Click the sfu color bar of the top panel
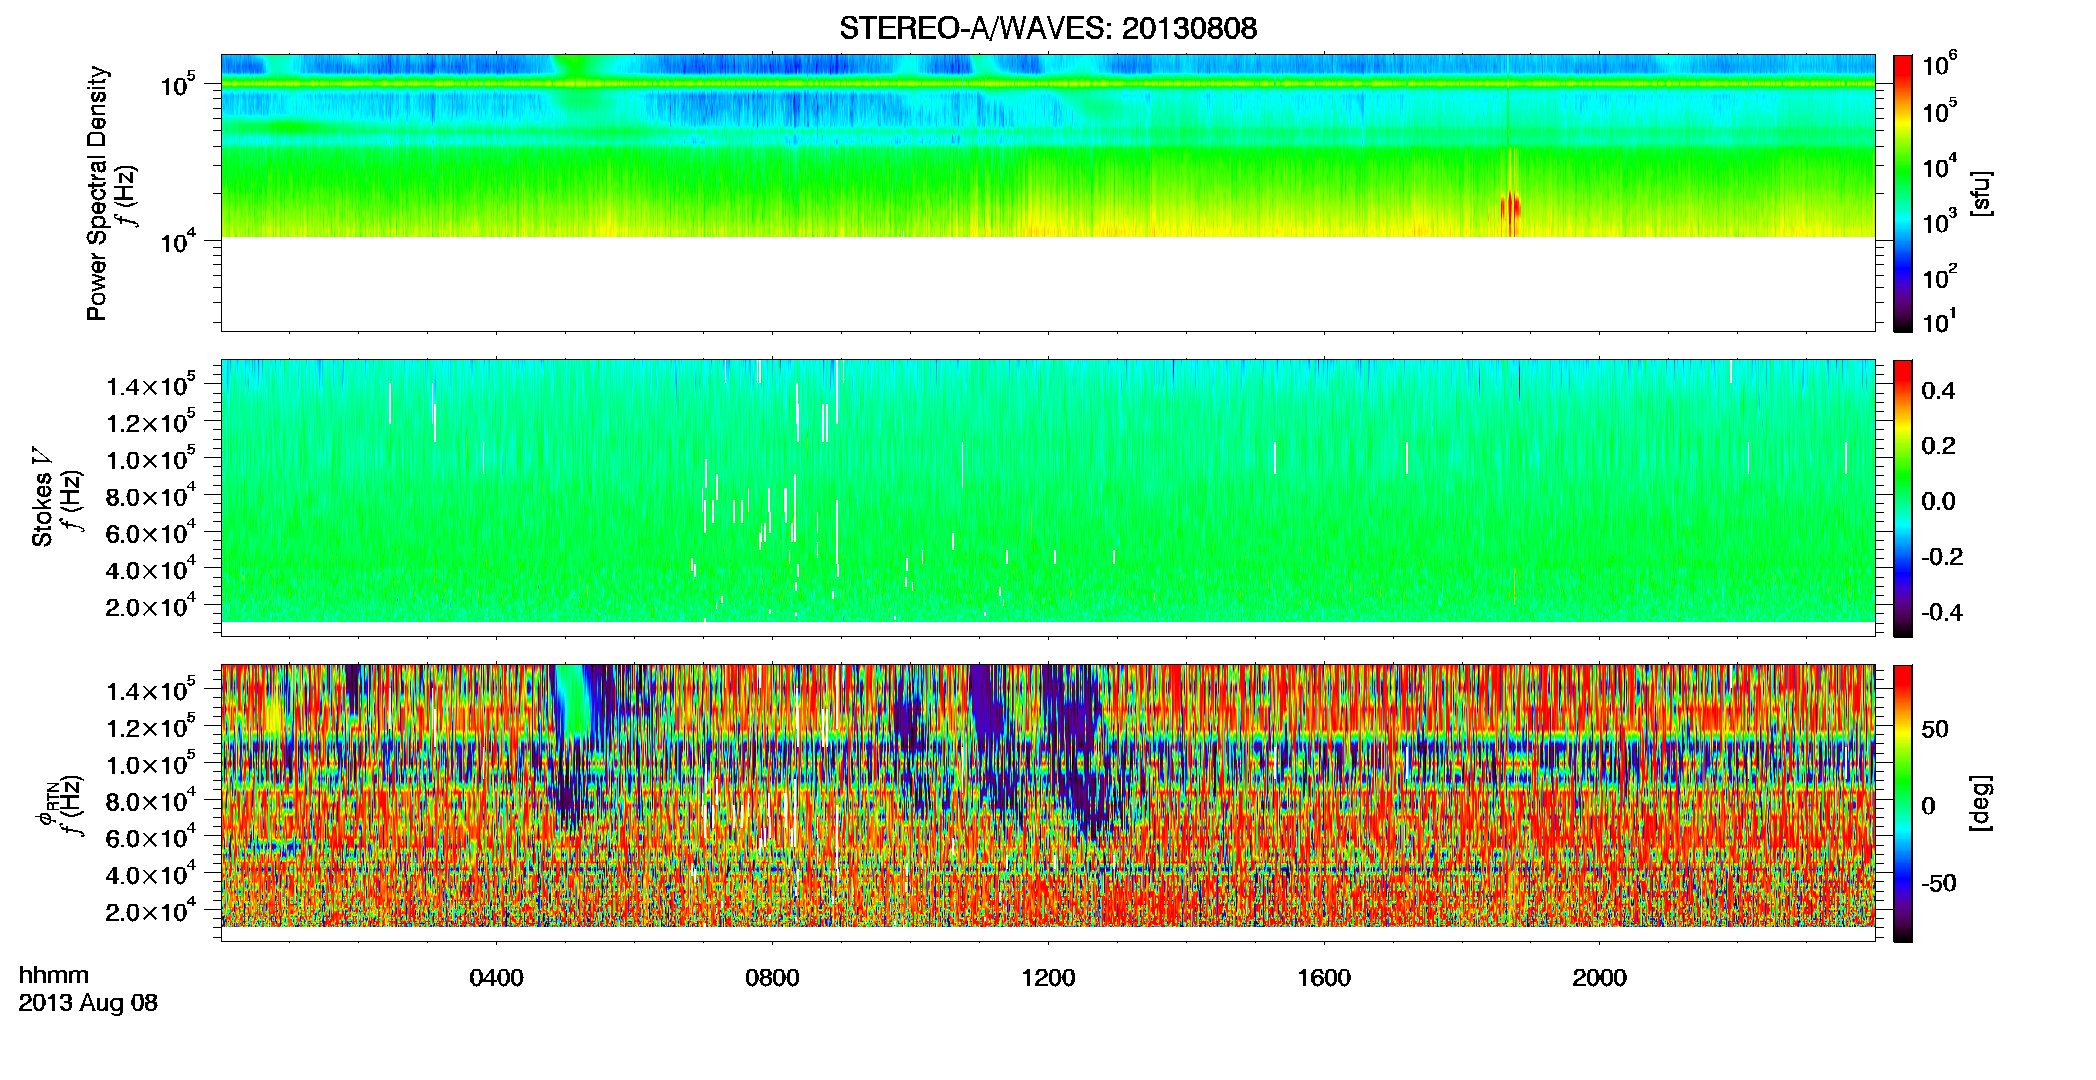The width and height of the screenshot is (2096, 1080). [1902, 193]
